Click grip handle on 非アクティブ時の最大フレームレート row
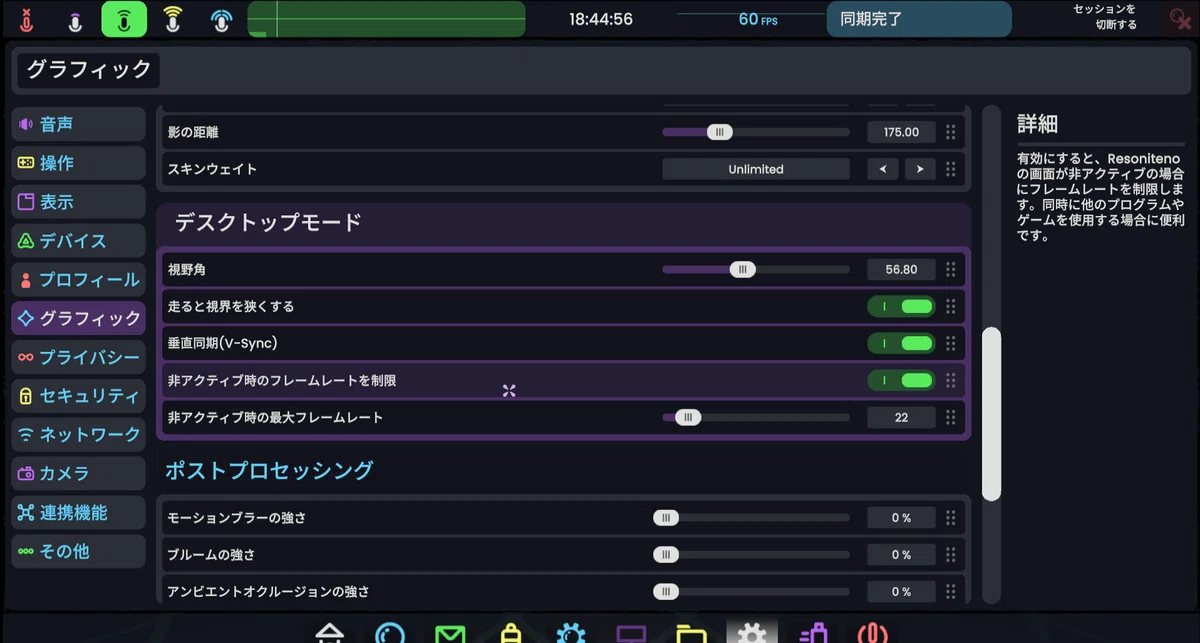This screenshot has height=643, width=1200. (x=951, y=417)
